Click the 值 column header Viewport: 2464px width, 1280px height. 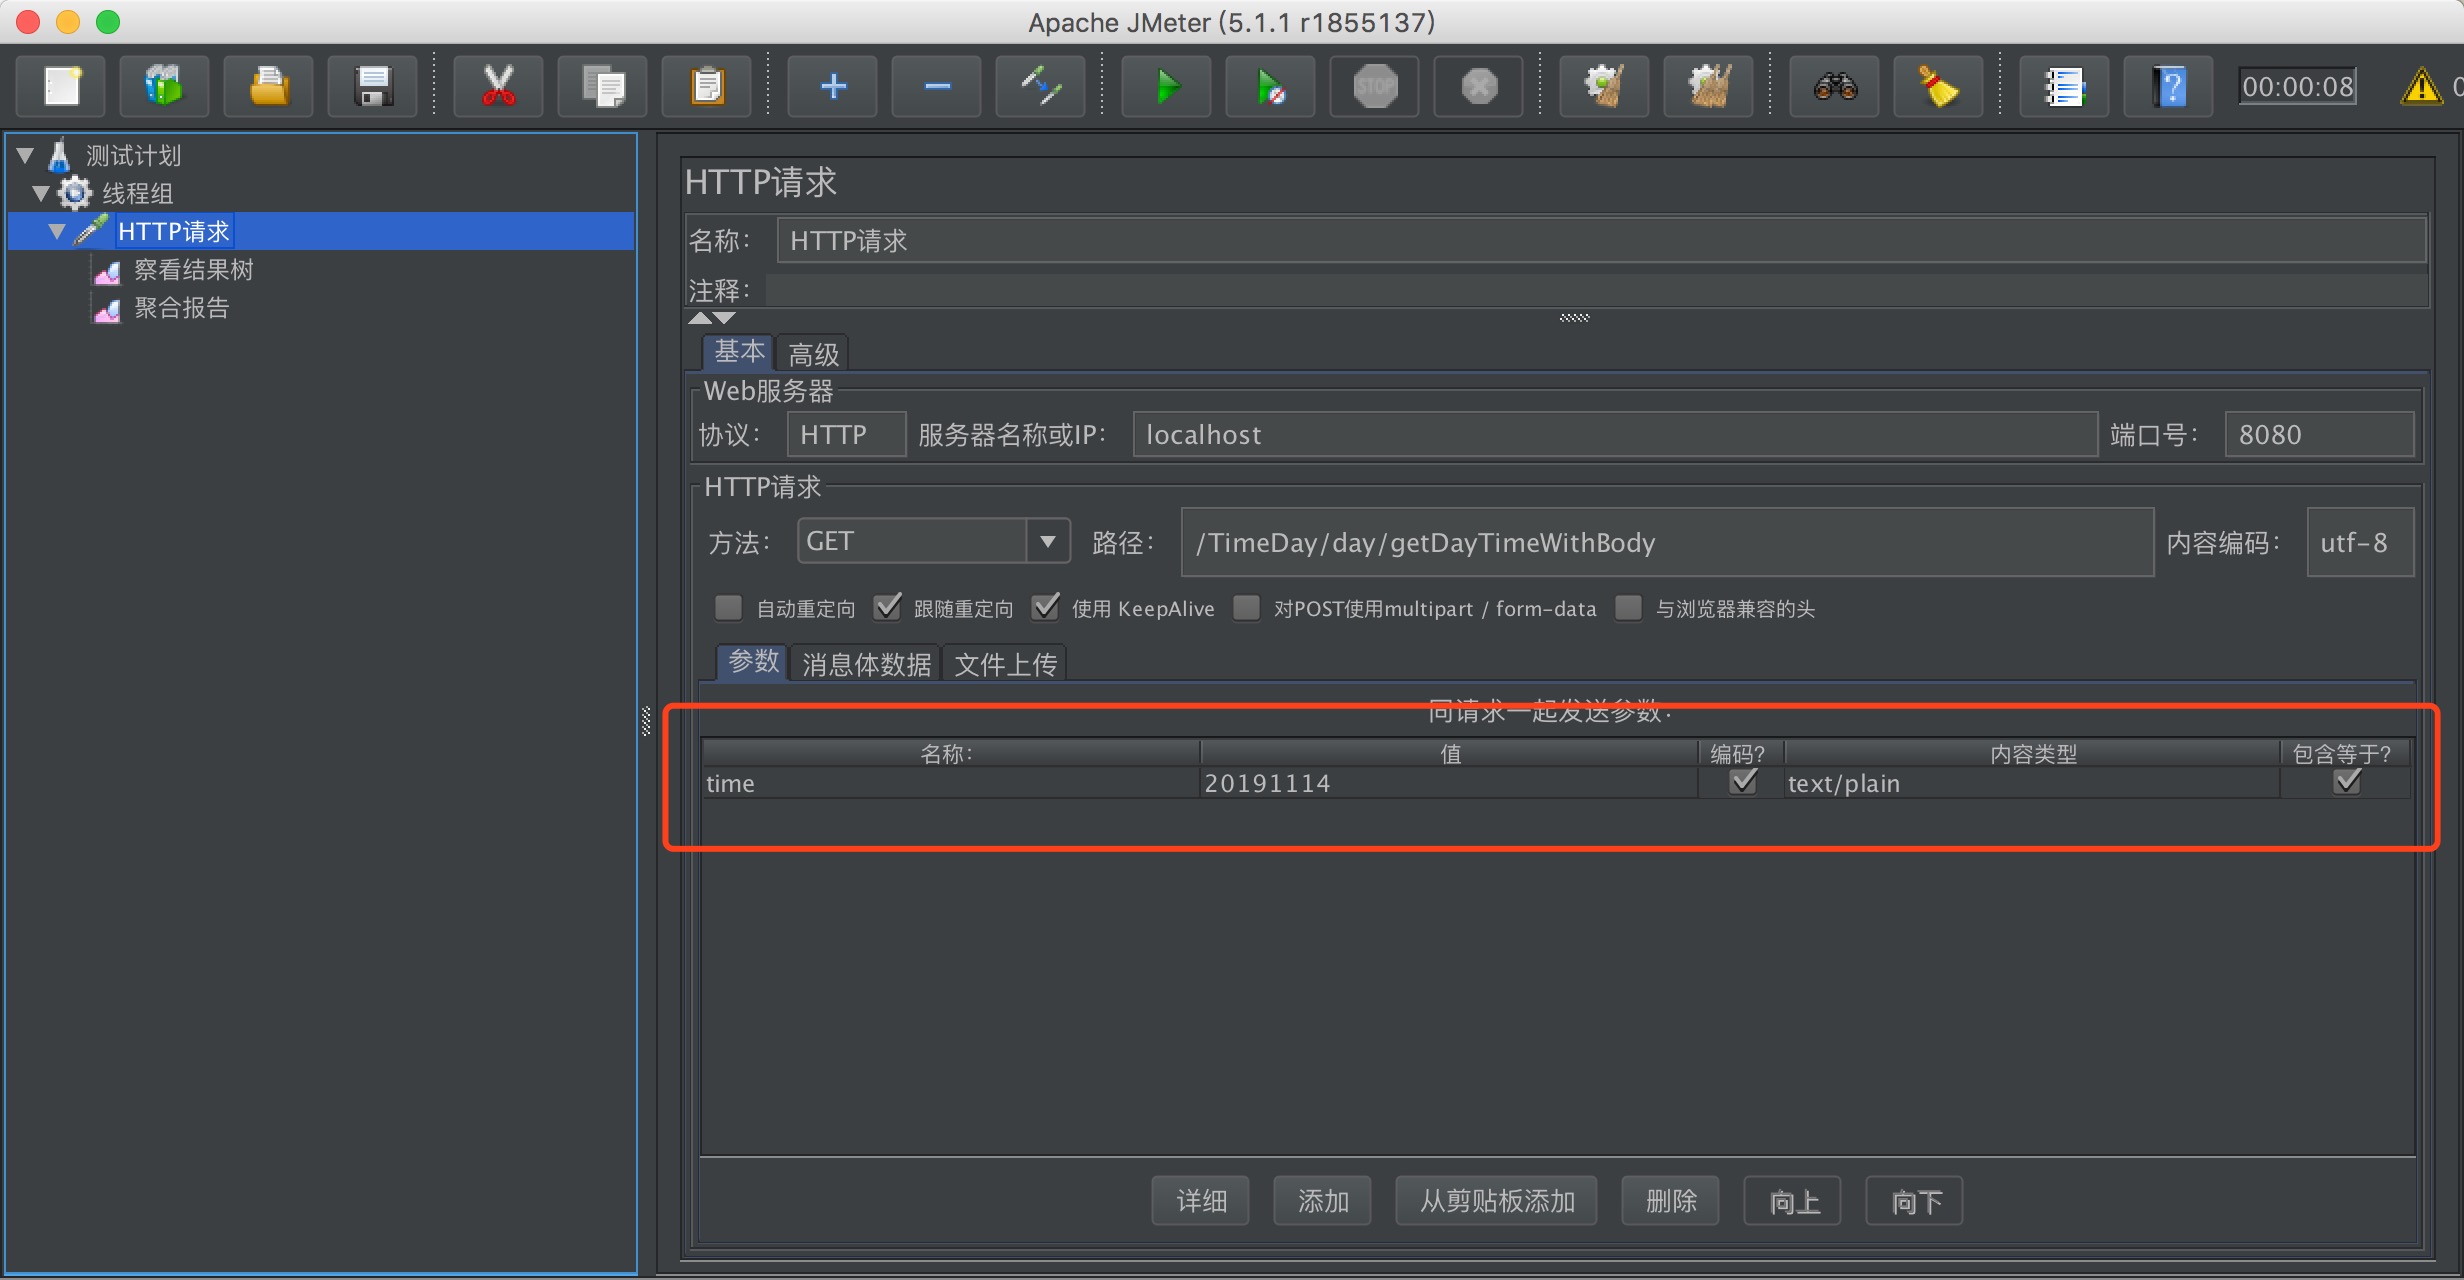click(x=1449, y=753)
